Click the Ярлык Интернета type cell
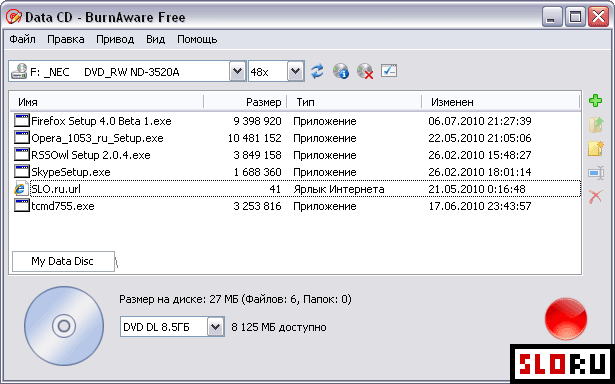 (x=339, y=189)
